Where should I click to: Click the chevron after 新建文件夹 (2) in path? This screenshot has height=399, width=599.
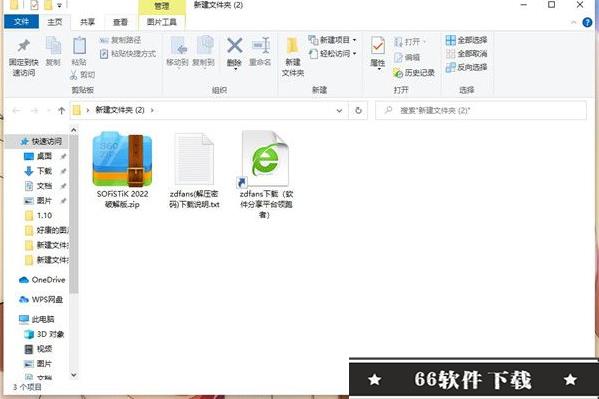[152, 110]
